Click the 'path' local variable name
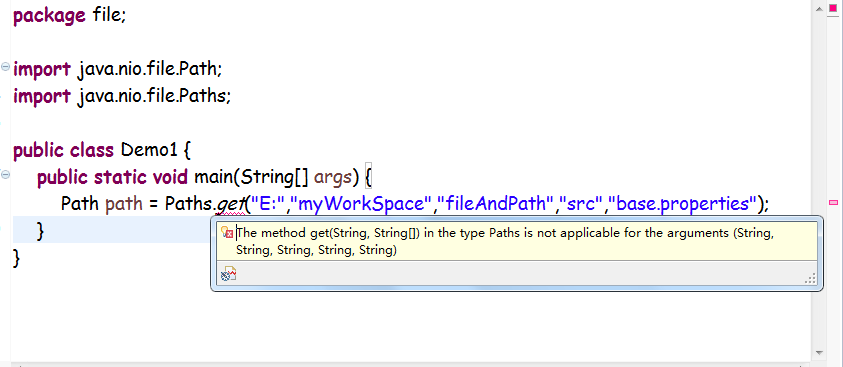 coord(124,204)
